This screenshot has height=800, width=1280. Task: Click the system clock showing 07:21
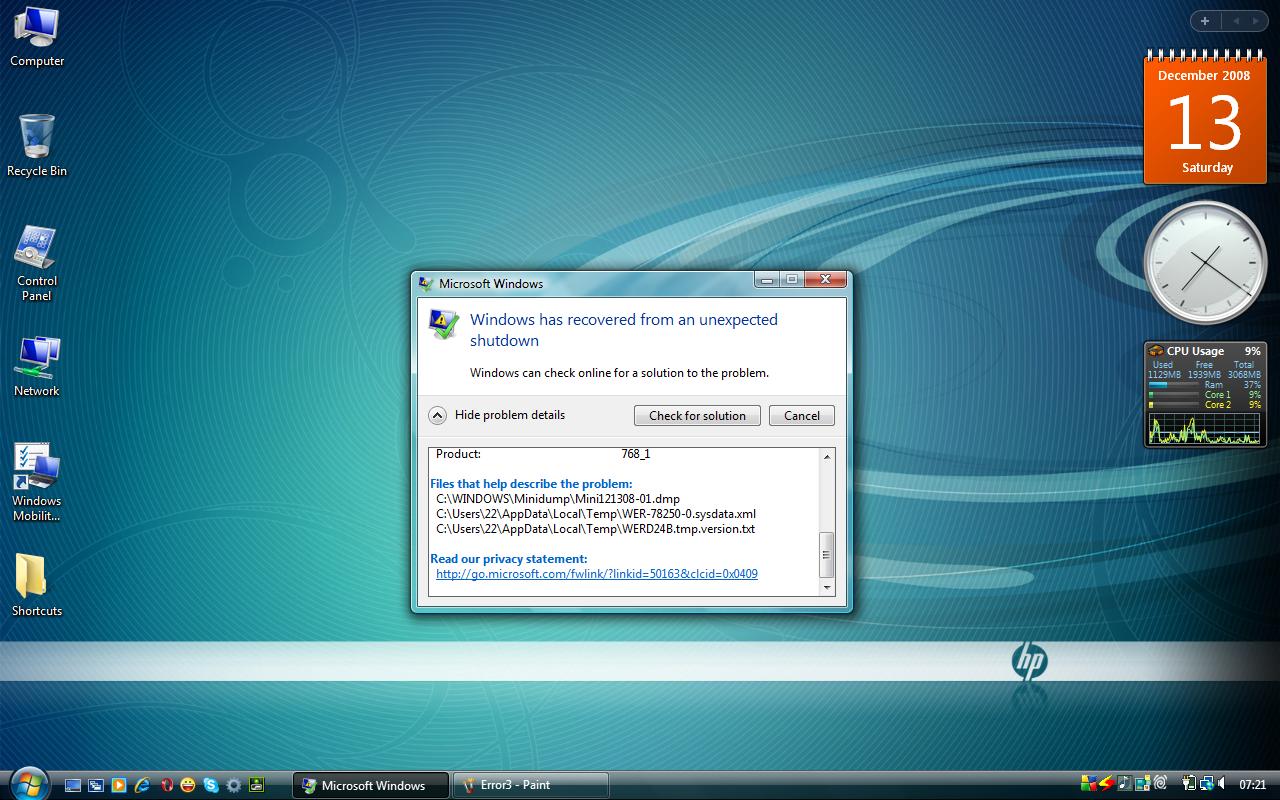point(1252,784)
